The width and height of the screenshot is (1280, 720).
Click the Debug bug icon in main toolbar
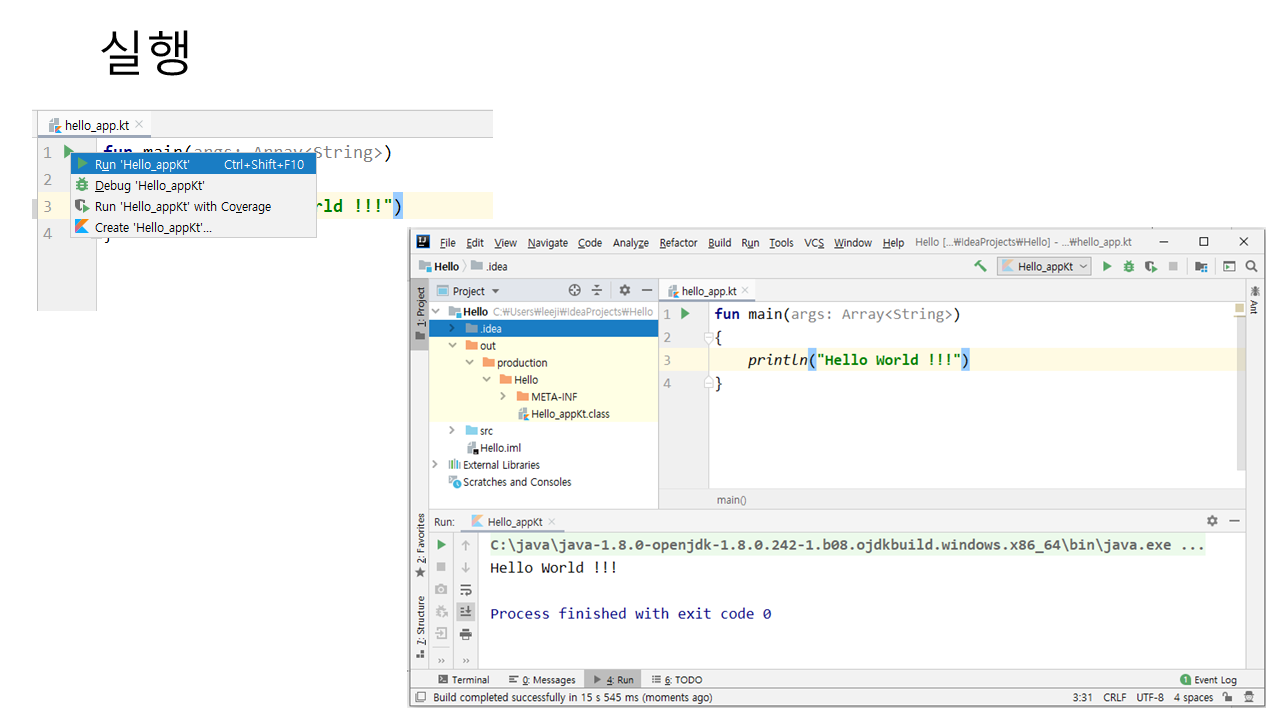point(1128,267)
